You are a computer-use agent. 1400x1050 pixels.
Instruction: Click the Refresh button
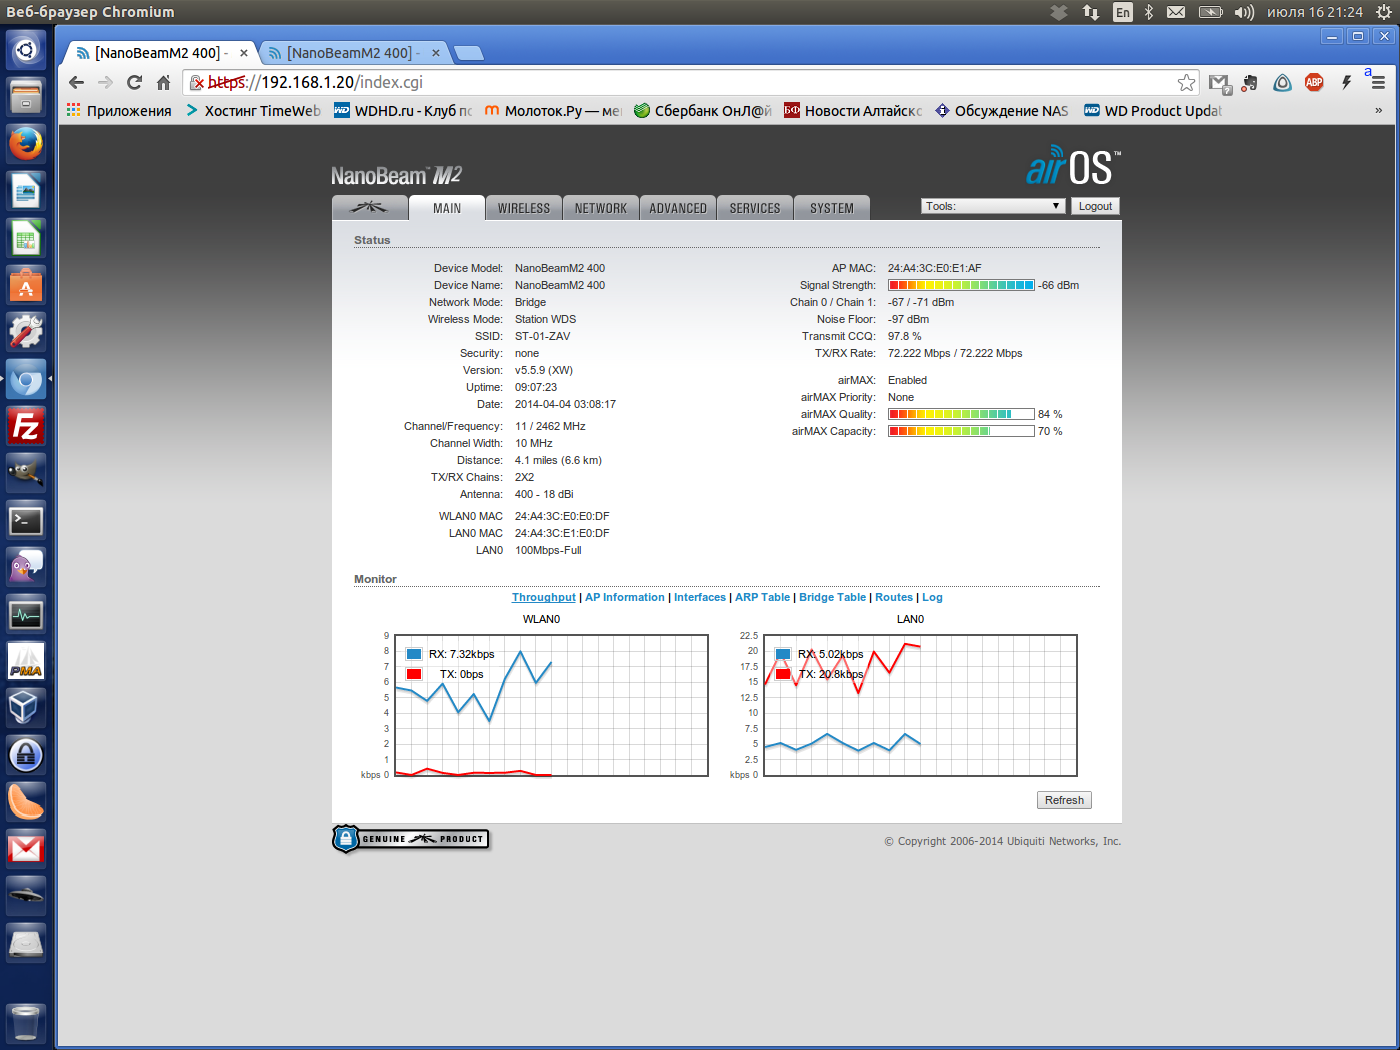point(1064,800)
